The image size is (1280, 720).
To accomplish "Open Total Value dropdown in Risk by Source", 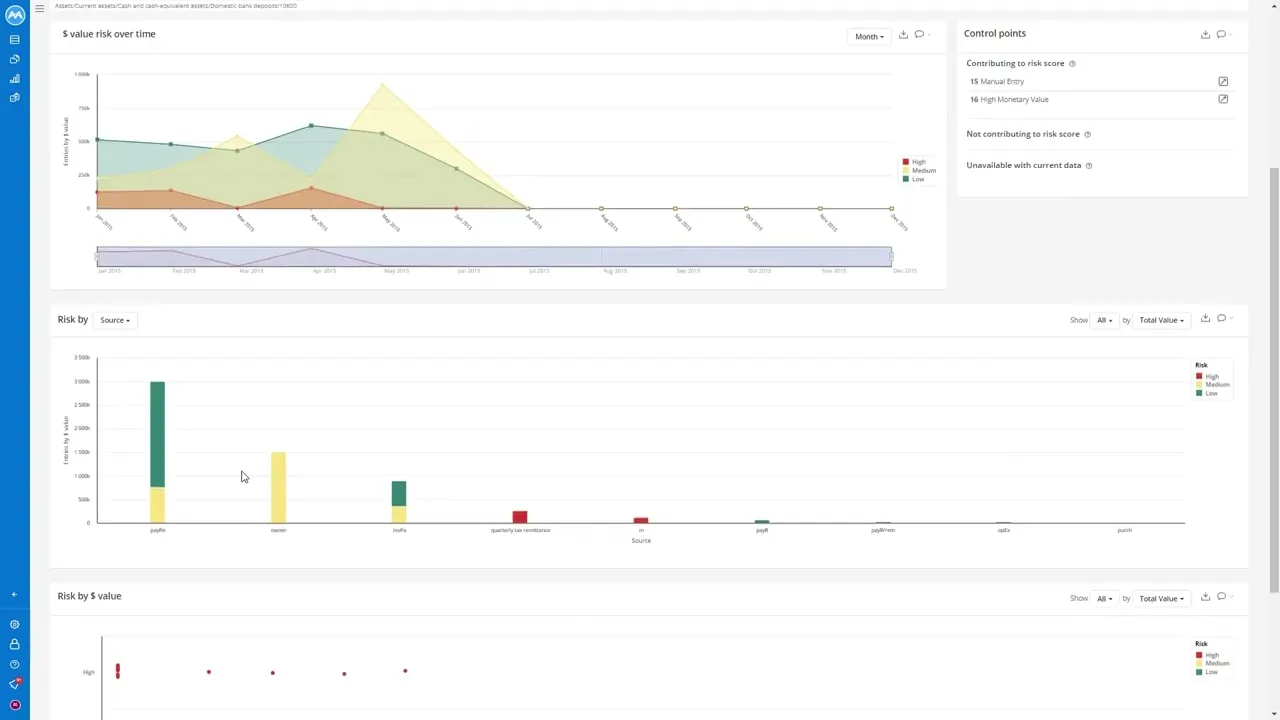I will (1161, 320).
